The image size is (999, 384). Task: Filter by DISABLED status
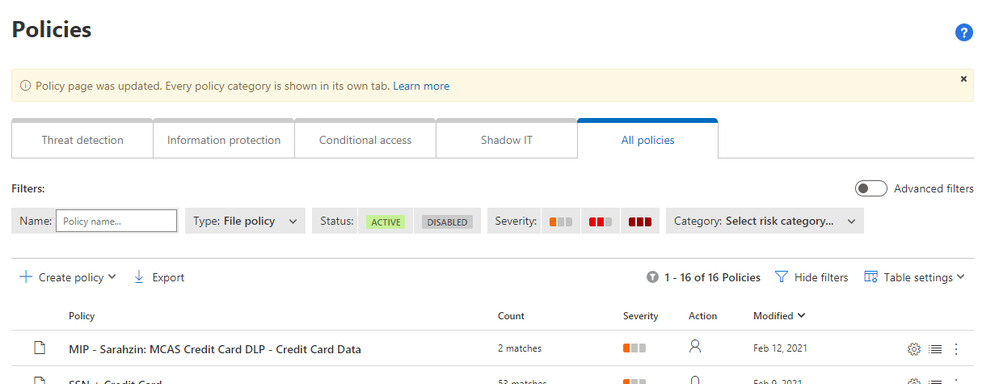pos(447,222)
